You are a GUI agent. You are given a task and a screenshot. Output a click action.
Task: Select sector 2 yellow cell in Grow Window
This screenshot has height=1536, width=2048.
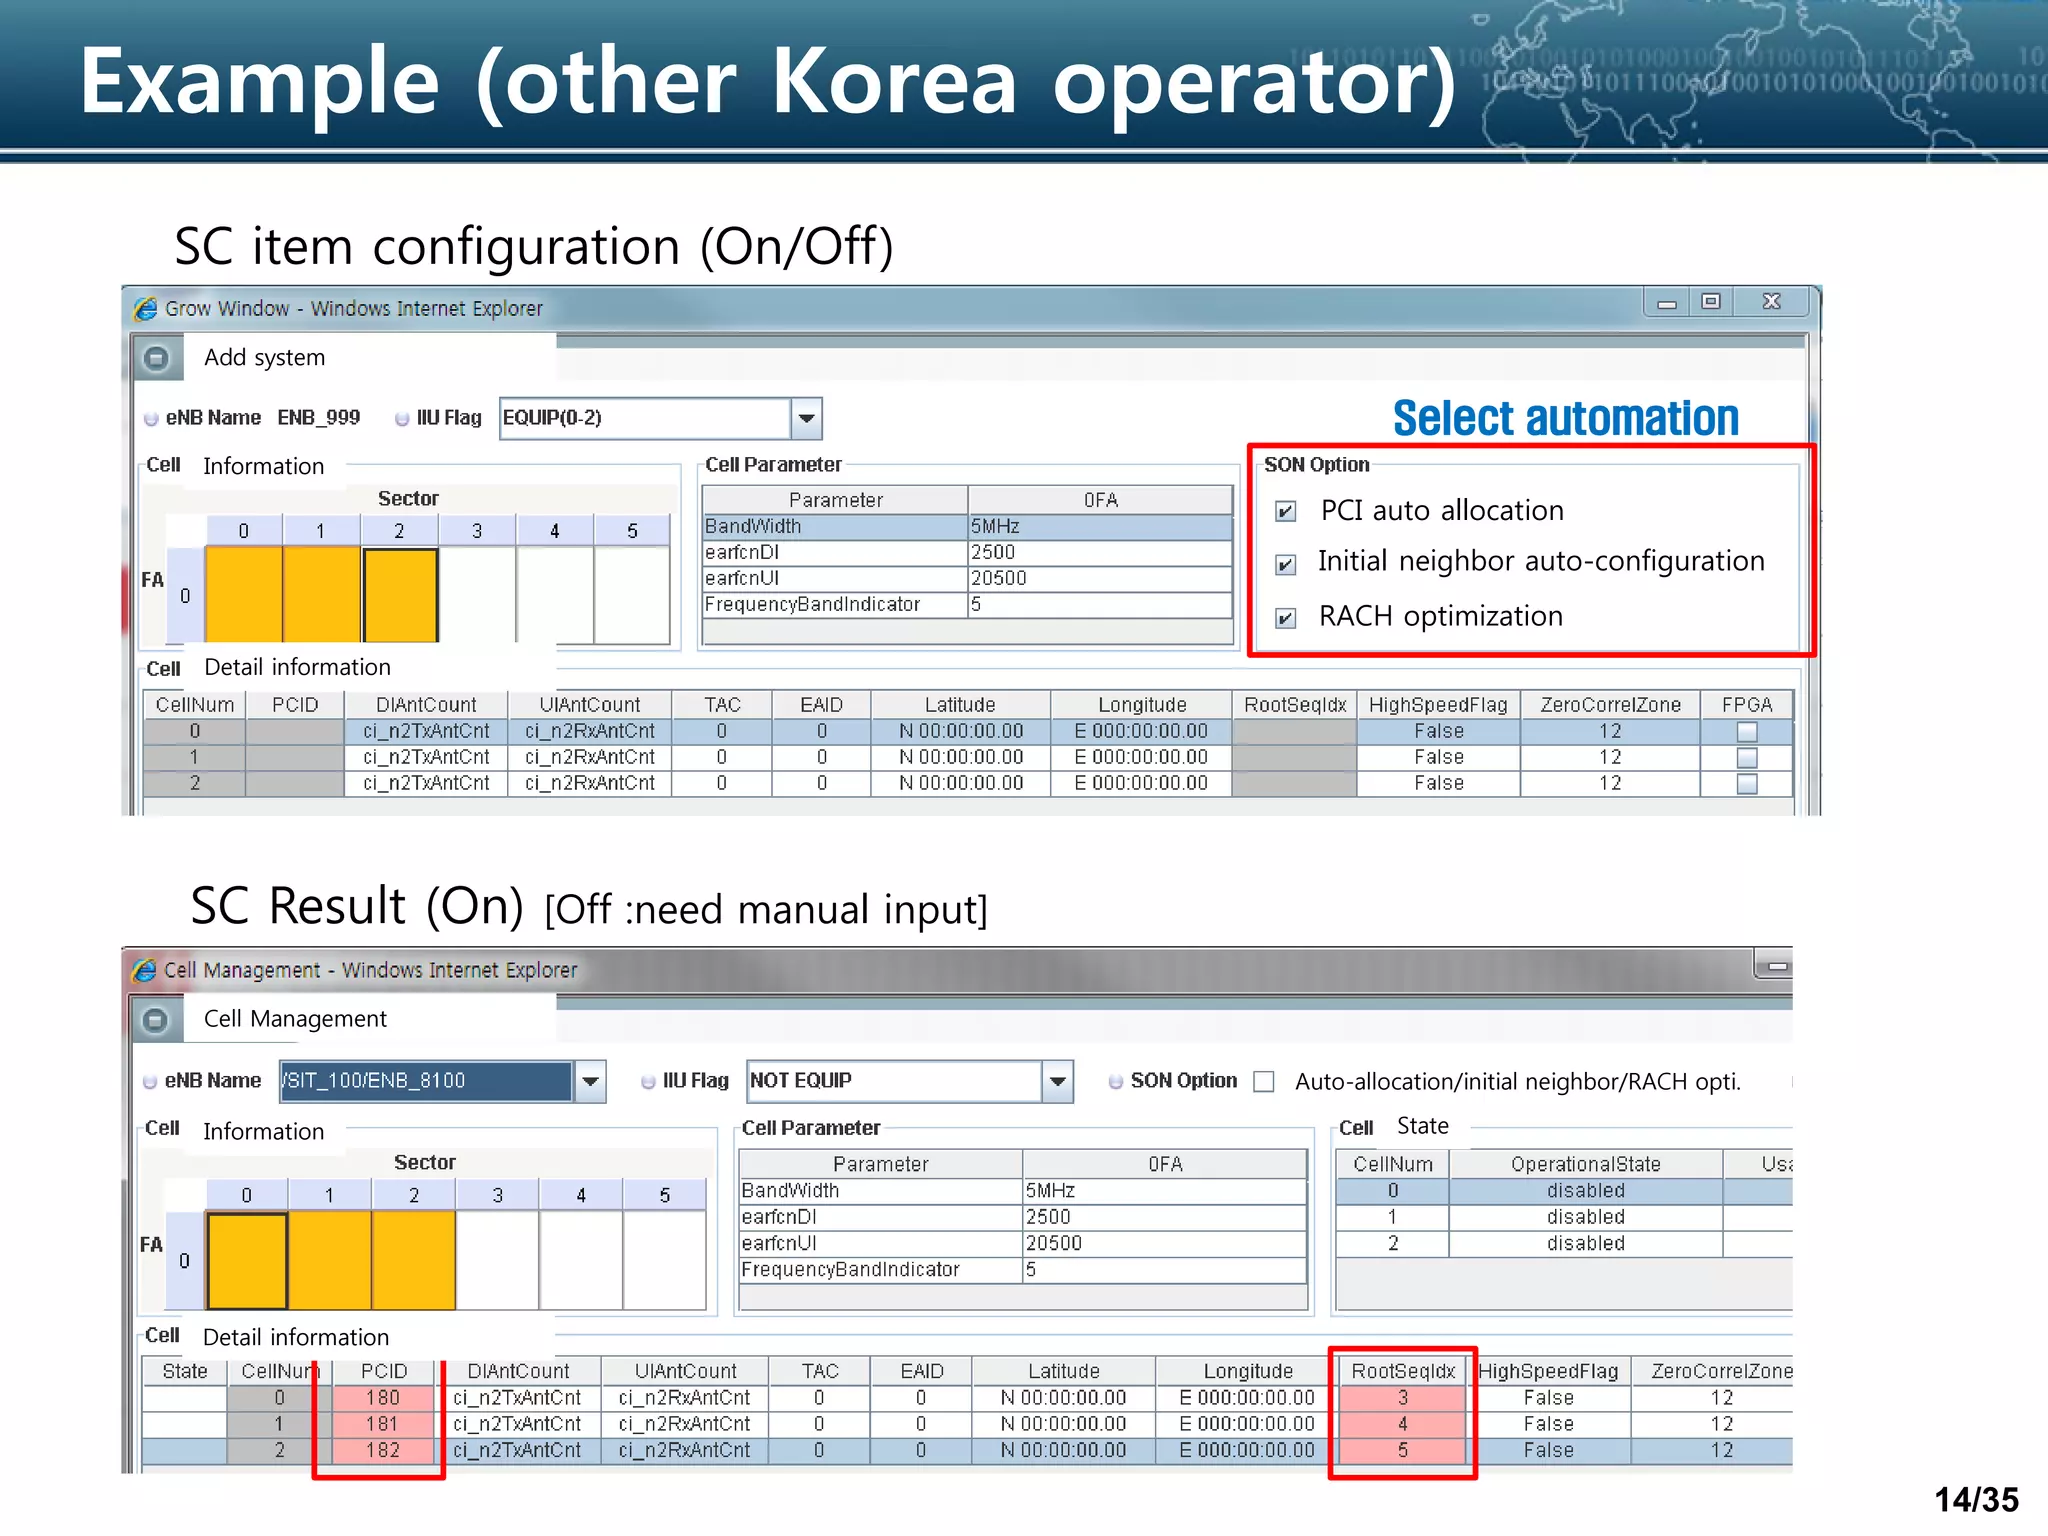(400, 595)
